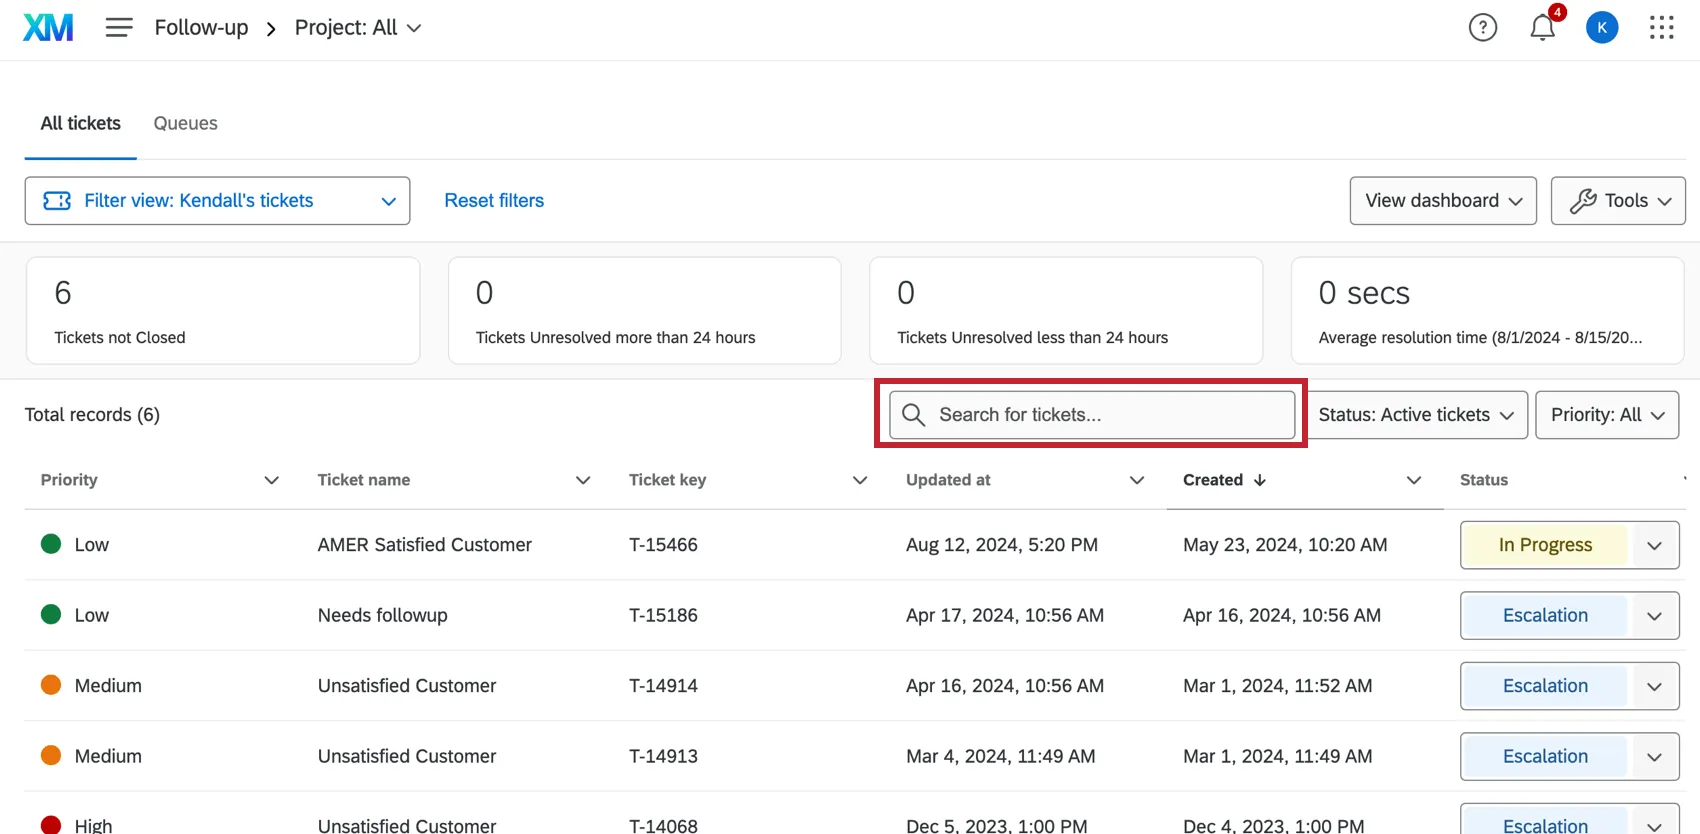
Task: Click the XM logo icon
Action: 48,28
